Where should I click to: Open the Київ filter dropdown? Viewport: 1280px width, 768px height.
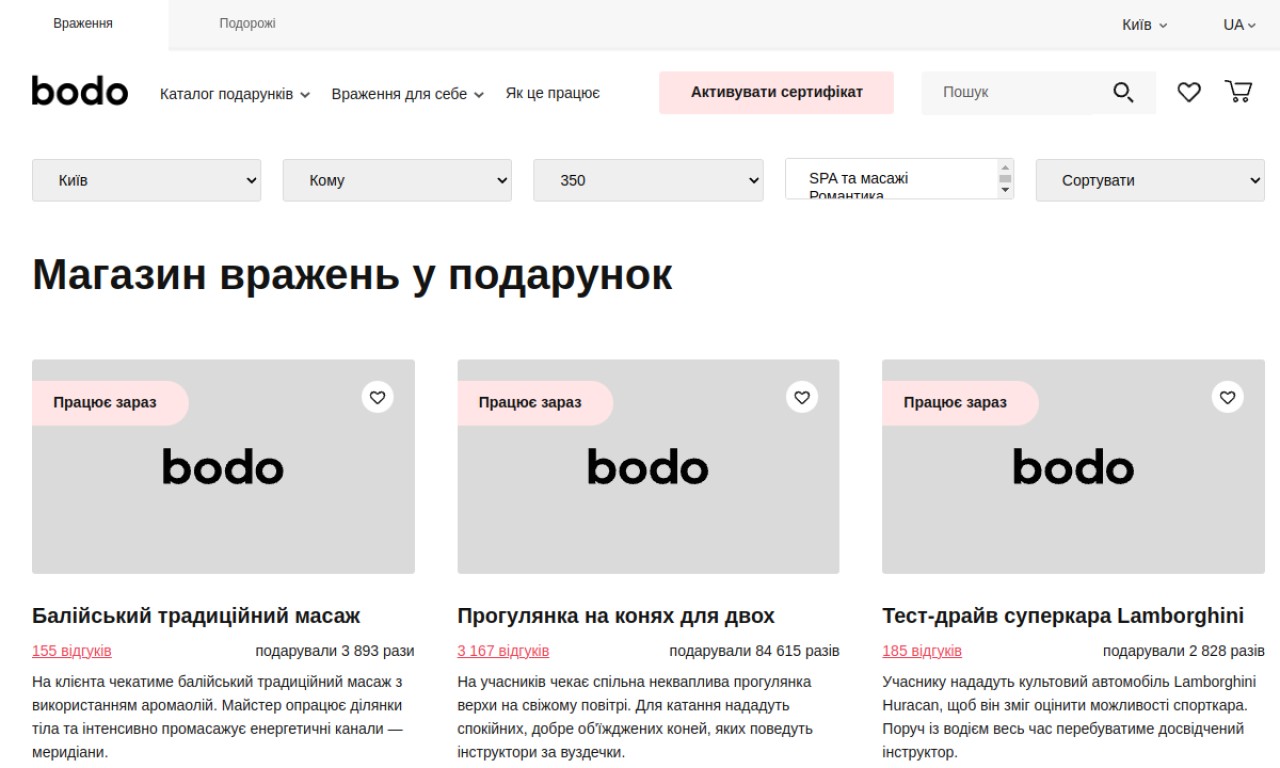click(x=147, y=180)
